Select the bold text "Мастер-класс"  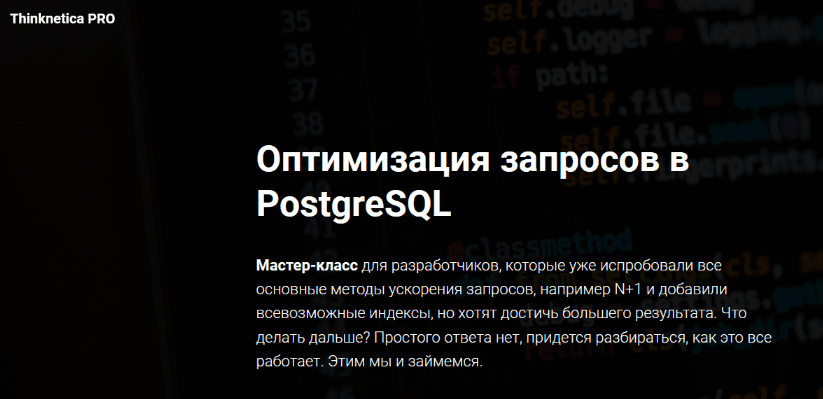pos(307,266)
